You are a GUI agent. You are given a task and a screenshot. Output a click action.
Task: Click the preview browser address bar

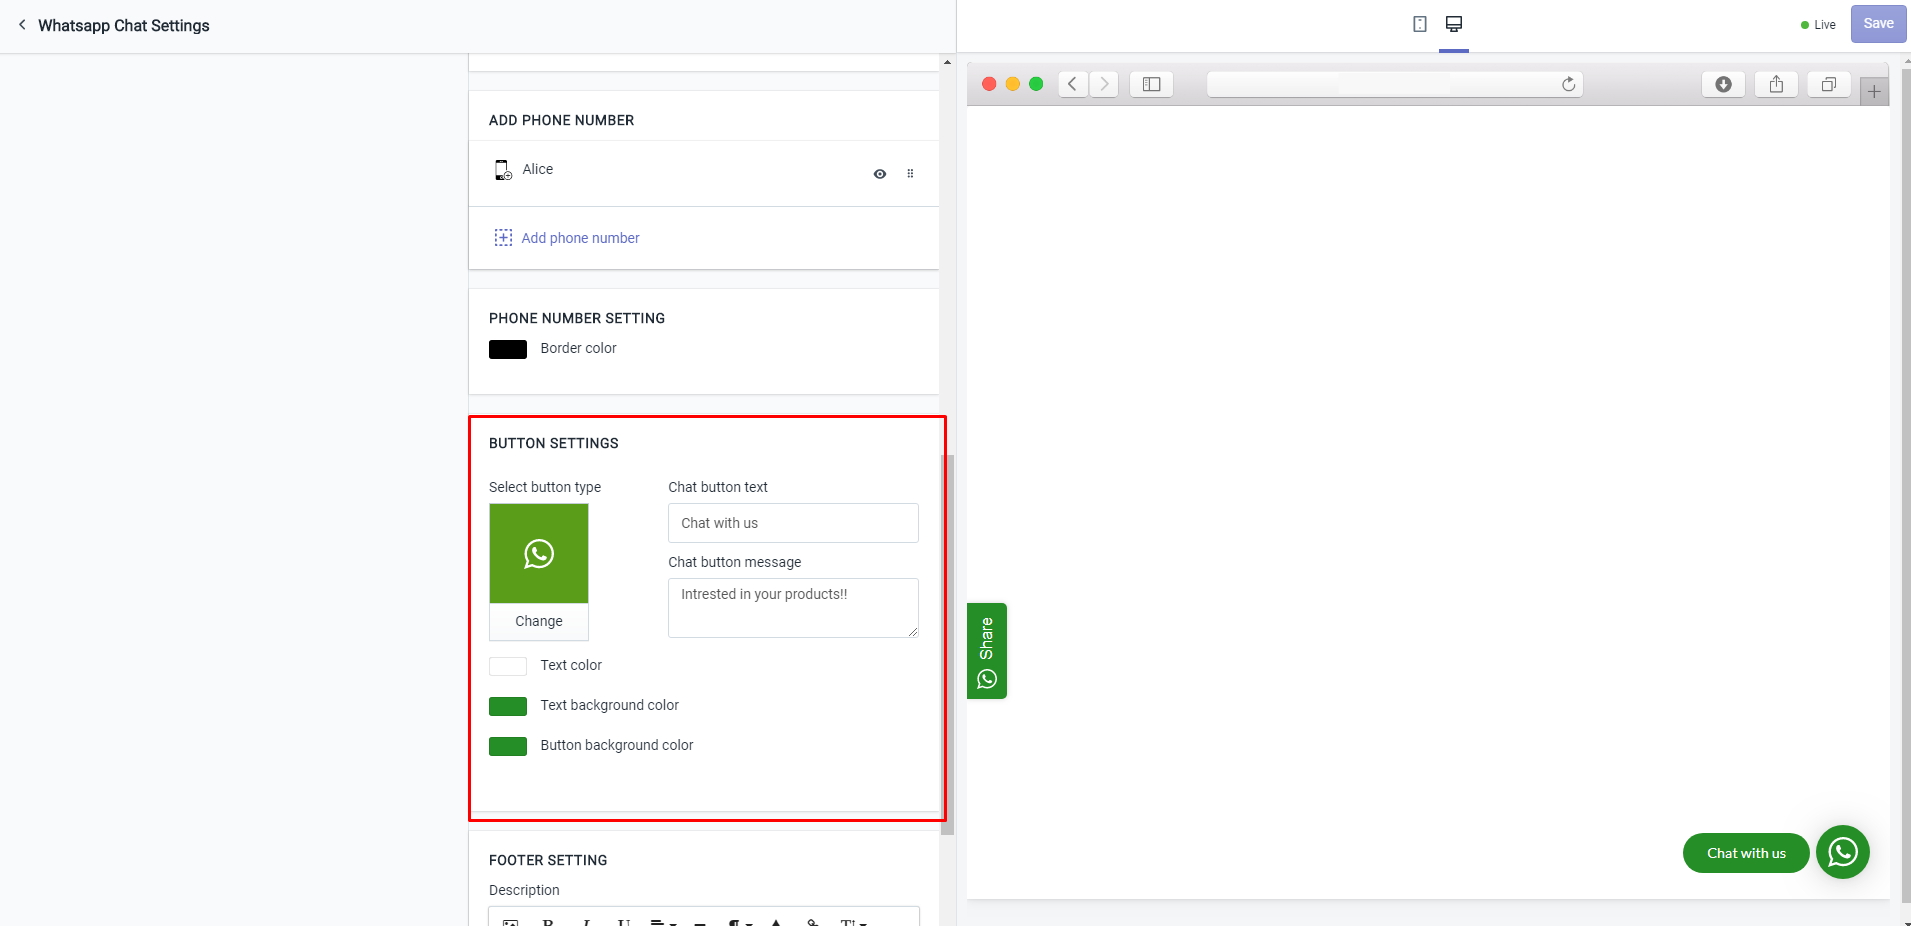point(1395,84)
